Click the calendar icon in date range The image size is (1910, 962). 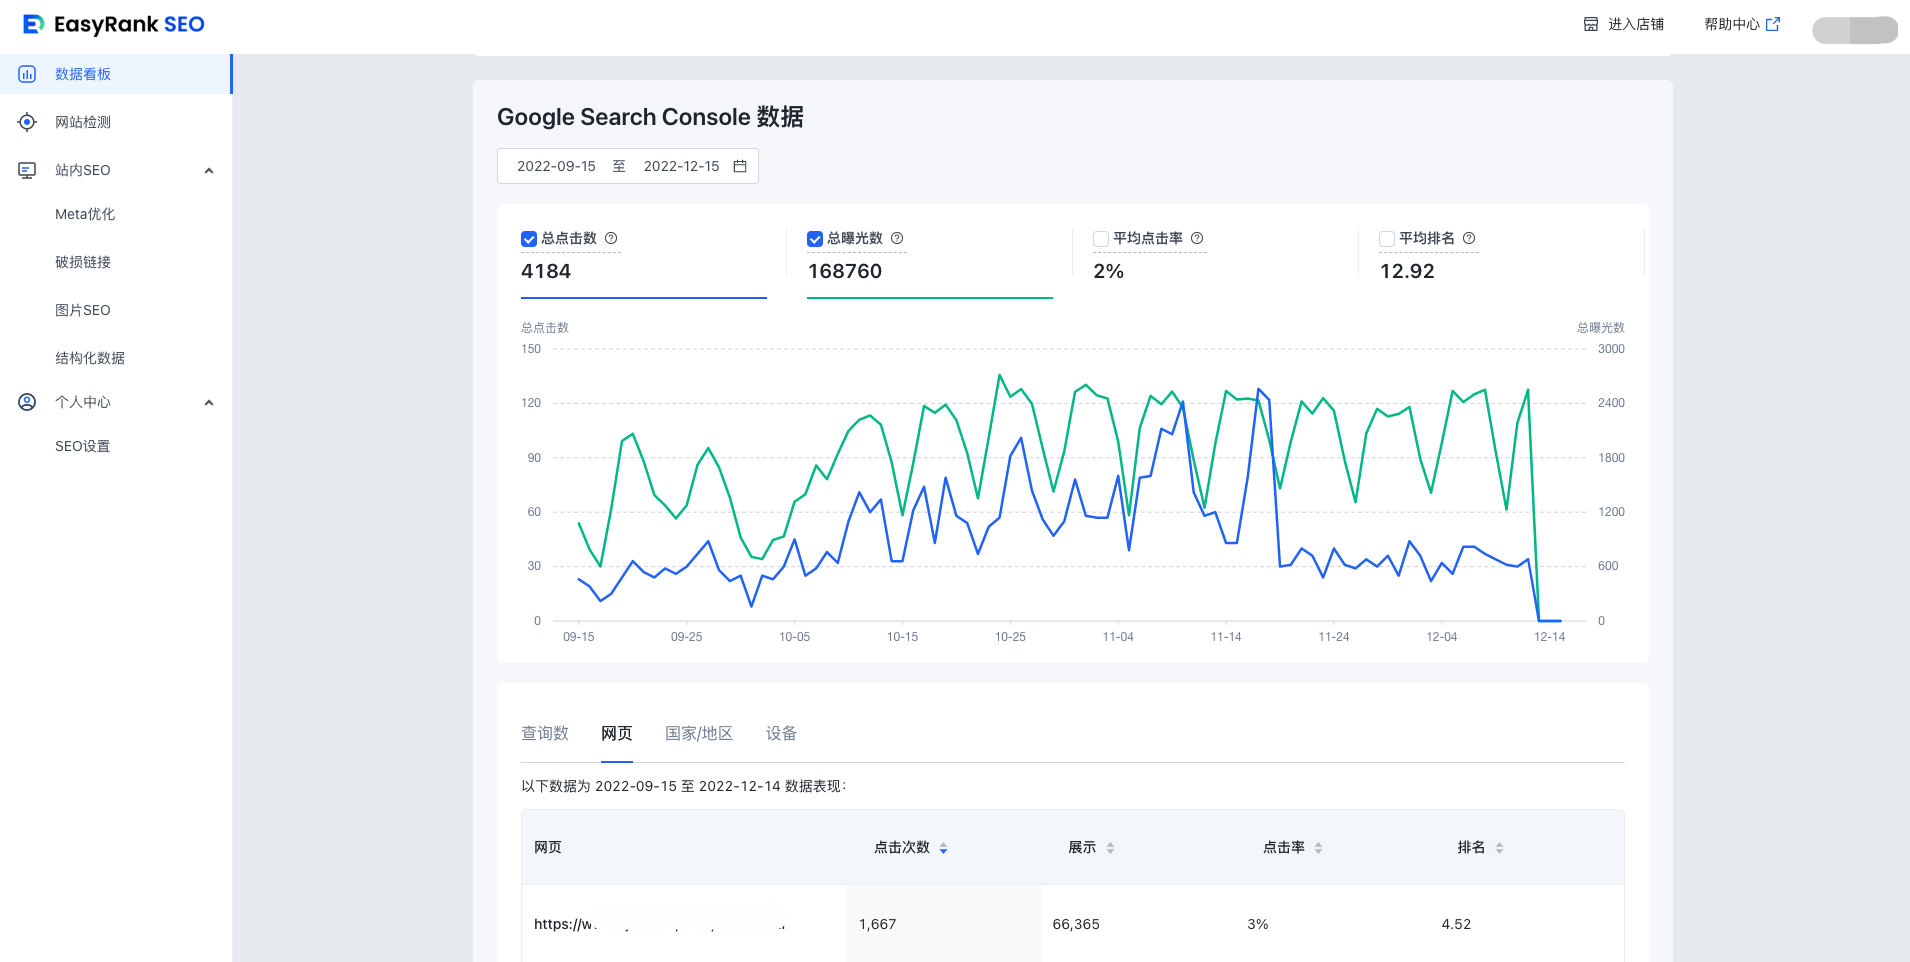740,166
